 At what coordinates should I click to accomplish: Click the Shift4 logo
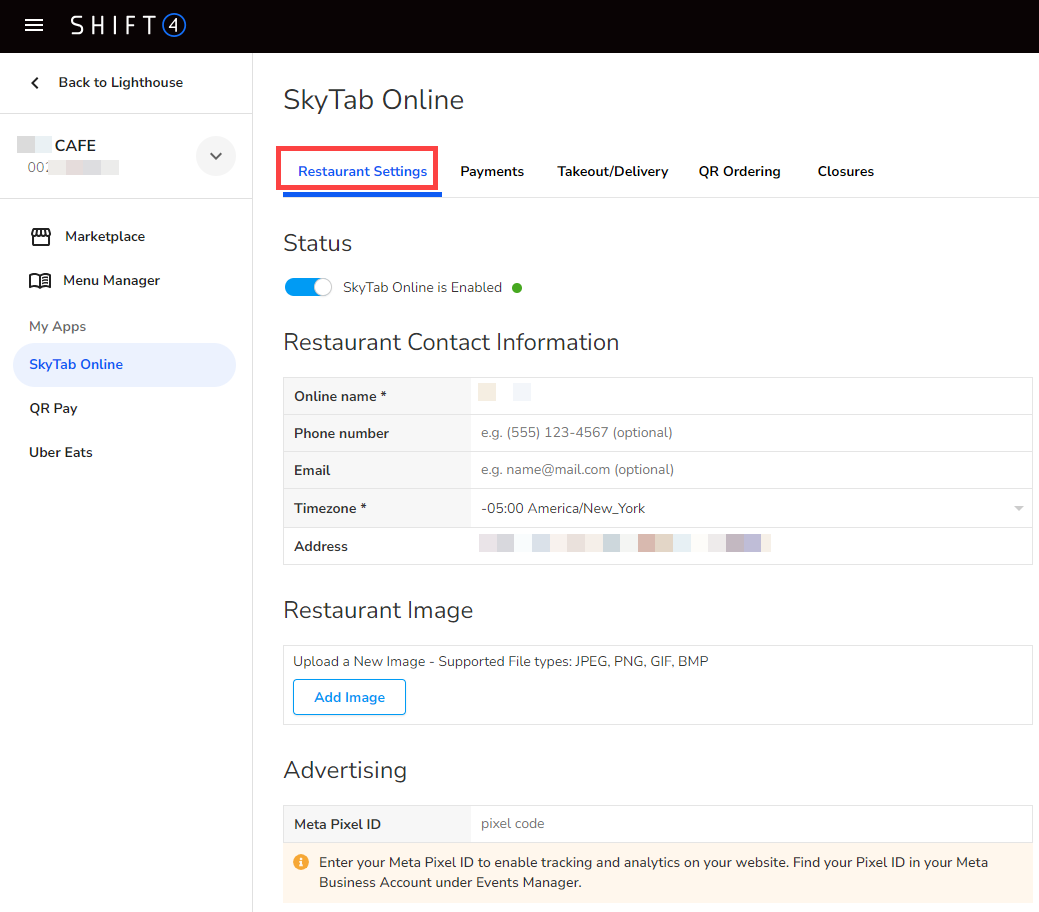(128, 26)
